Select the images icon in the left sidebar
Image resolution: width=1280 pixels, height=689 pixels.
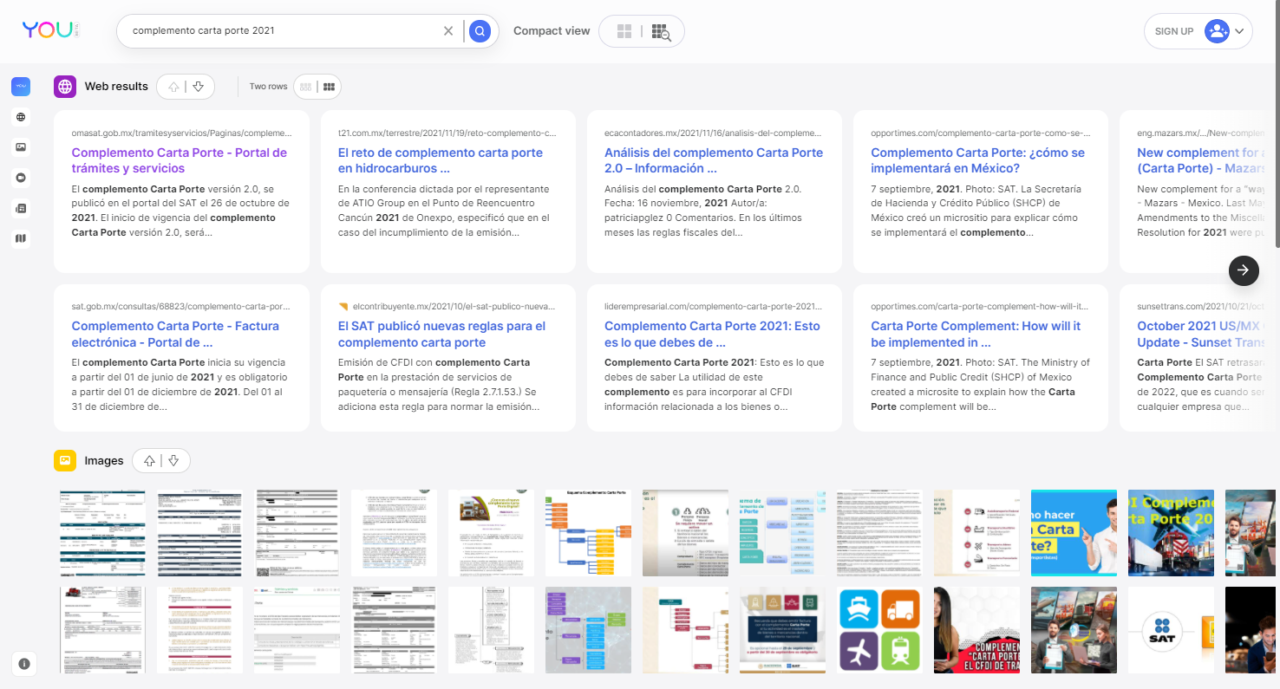21,147
